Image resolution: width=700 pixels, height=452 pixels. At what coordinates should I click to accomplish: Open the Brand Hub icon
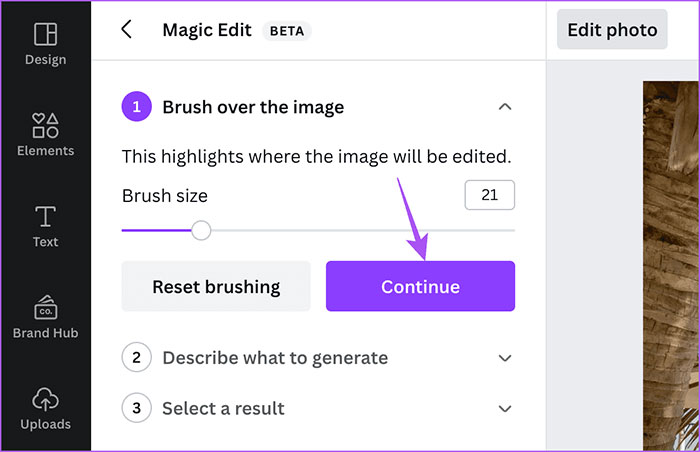45,307
